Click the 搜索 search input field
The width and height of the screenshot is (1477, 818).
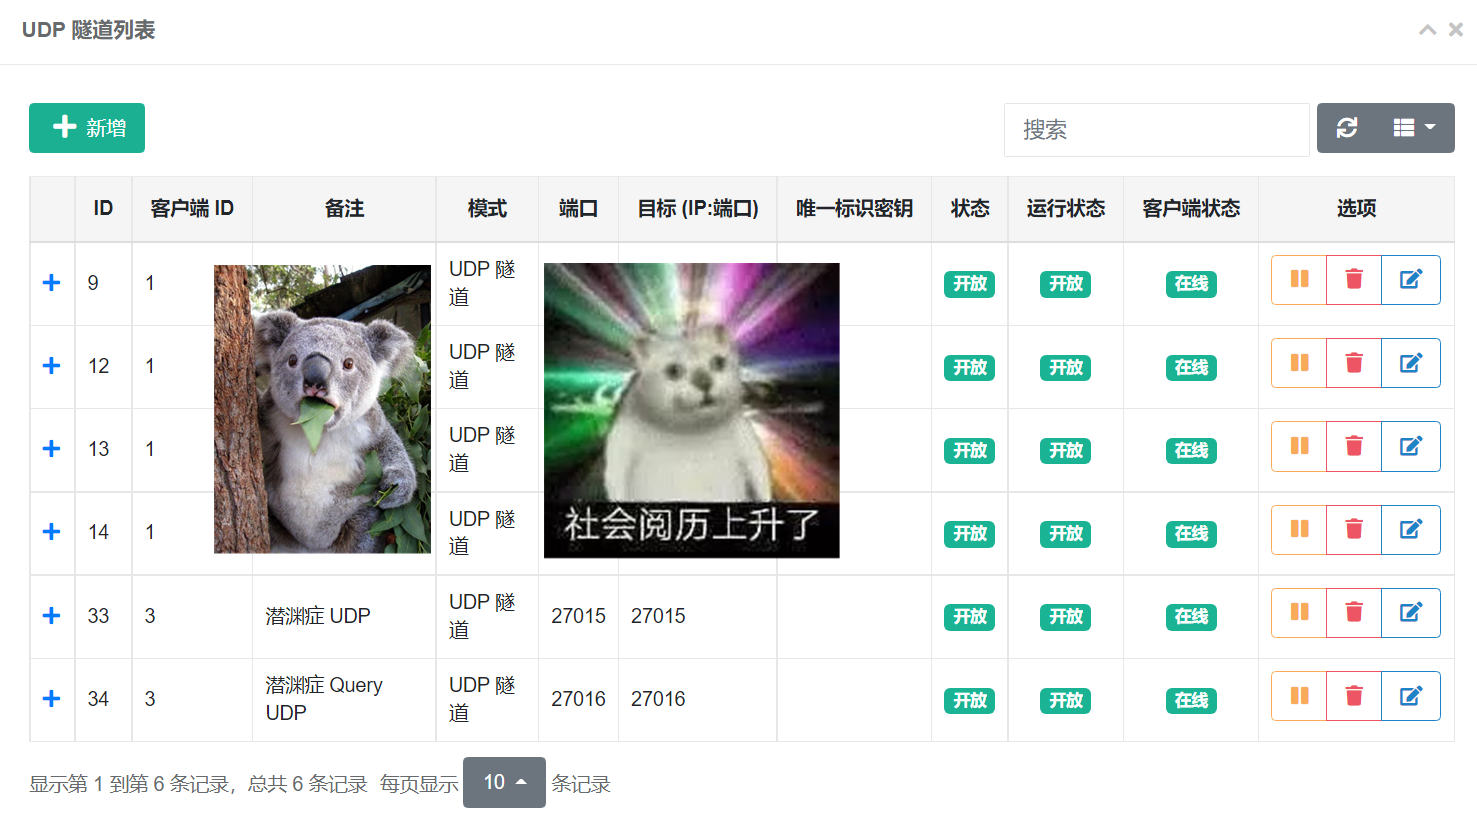[1157, 130]
